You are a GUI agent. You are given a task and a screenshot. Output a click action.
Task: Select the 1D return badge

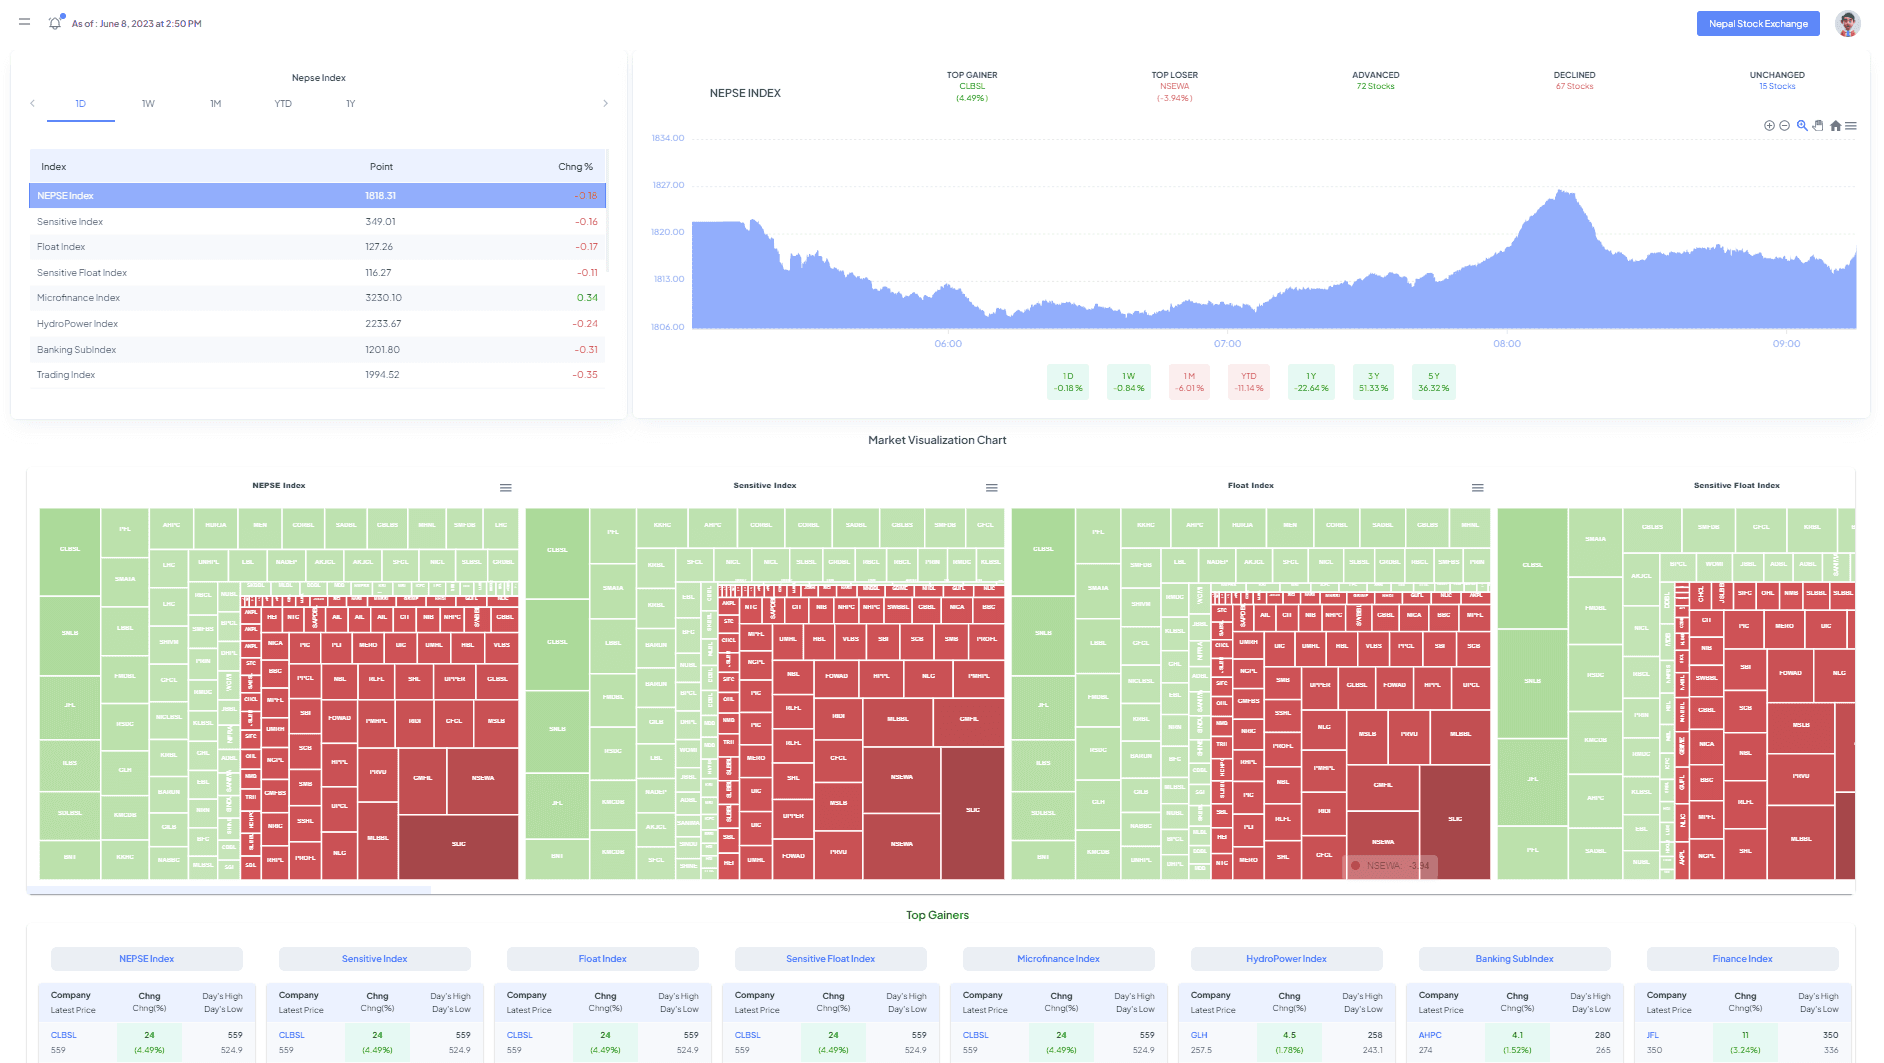(x=1068, y=382)
